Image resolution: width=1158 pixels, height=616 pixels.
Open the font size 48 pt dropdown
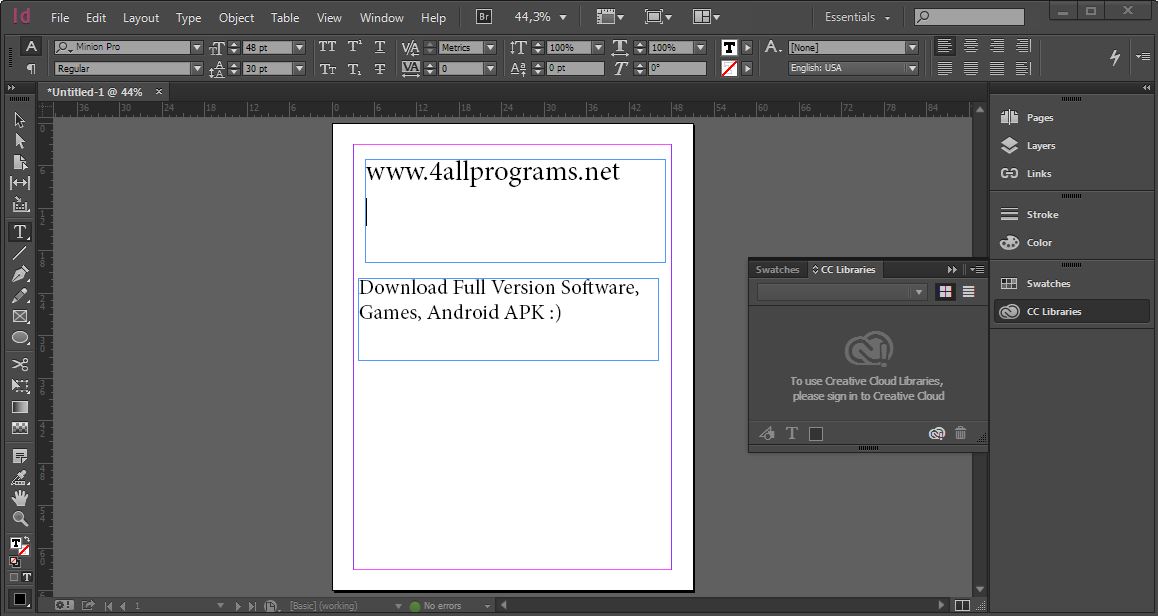point(299,47)
